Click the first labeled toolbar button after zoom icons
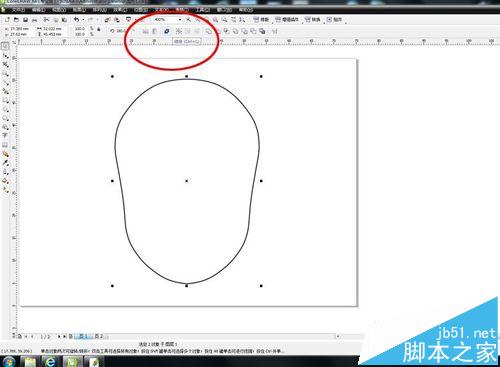The width and height of the screenshot is (500, 367). click(x=261, y=20)
